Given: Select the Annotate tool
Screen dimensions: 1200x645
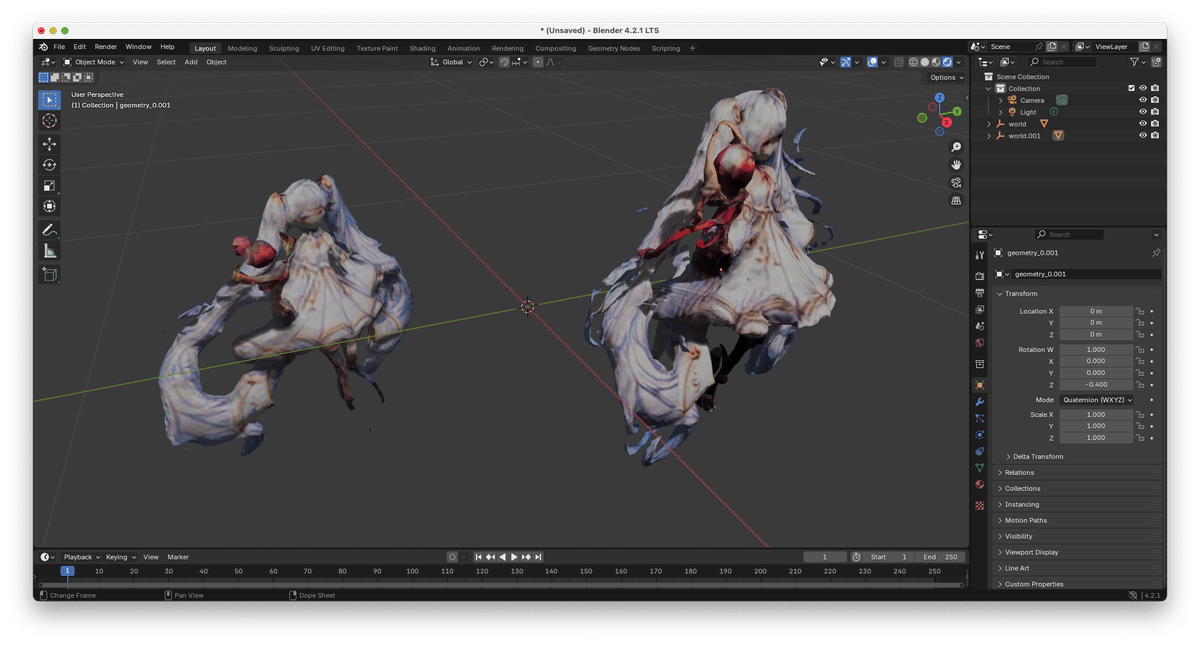Looking at the screenshot, I should [x=50, y=230].
